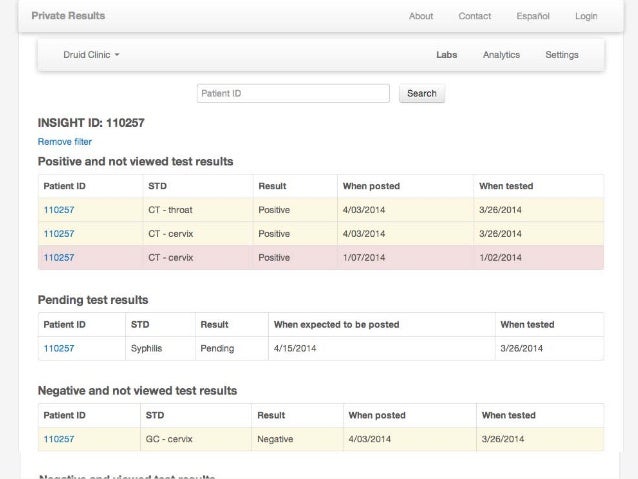
Task: Select the Syphilis cell
Action: (x=160, y=348)
